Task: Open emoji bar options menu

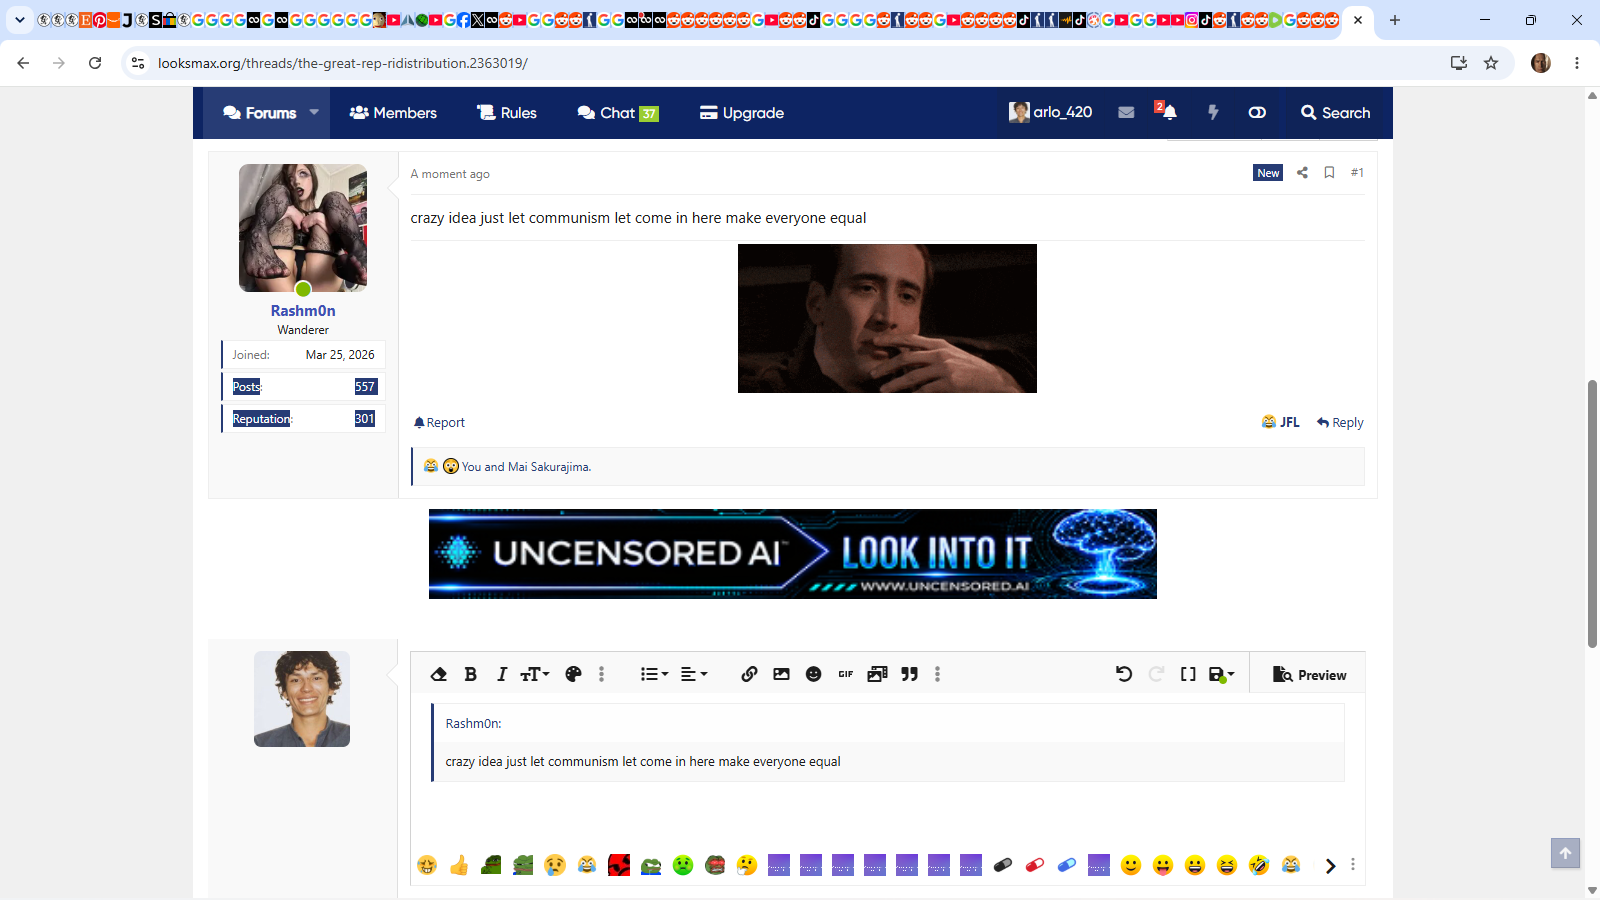Action: [1353, 864]
